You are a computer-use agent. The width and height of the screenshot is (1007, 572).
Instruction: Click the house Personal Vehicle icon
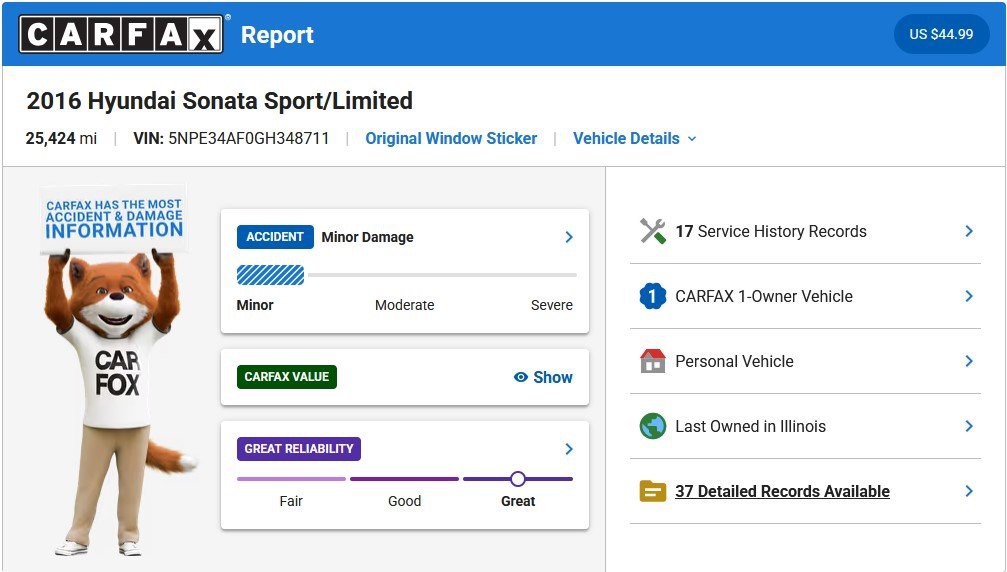tap(652, 361)
